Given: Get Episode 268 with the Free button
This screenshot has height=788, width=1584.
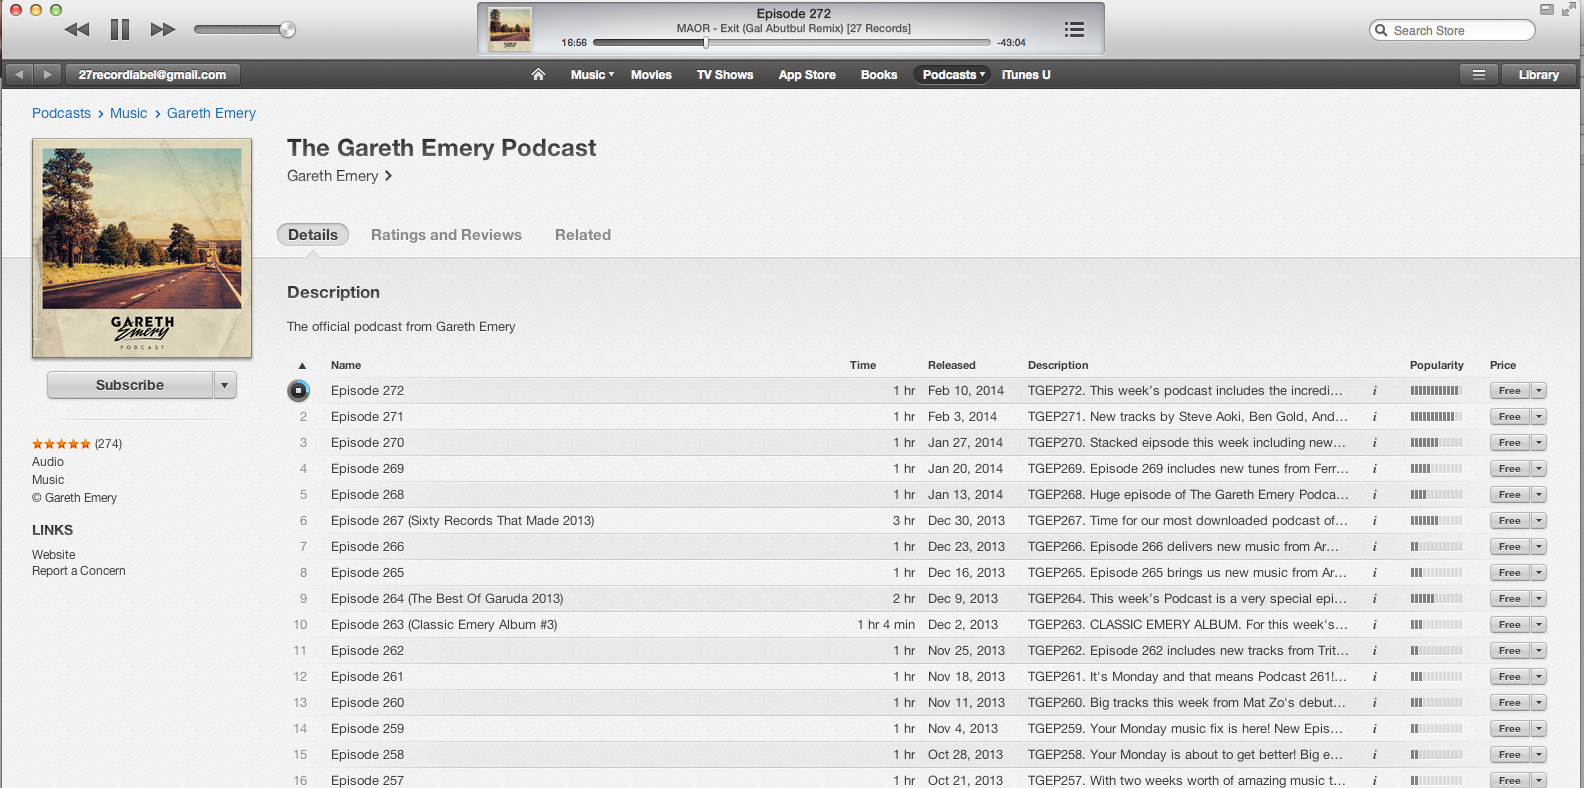Looking at the screenshot, I should (x=1509, y=495).
